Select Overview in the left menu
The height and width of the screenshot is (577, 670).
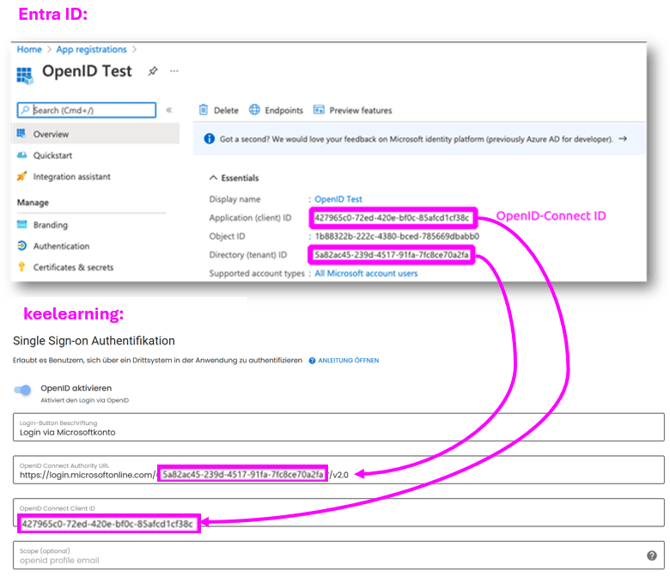[50, 133]
